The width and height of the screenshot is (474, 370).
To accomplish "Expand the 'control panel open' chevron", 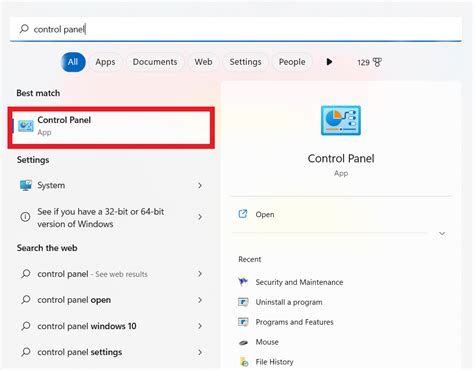I will tap(200, 300).
